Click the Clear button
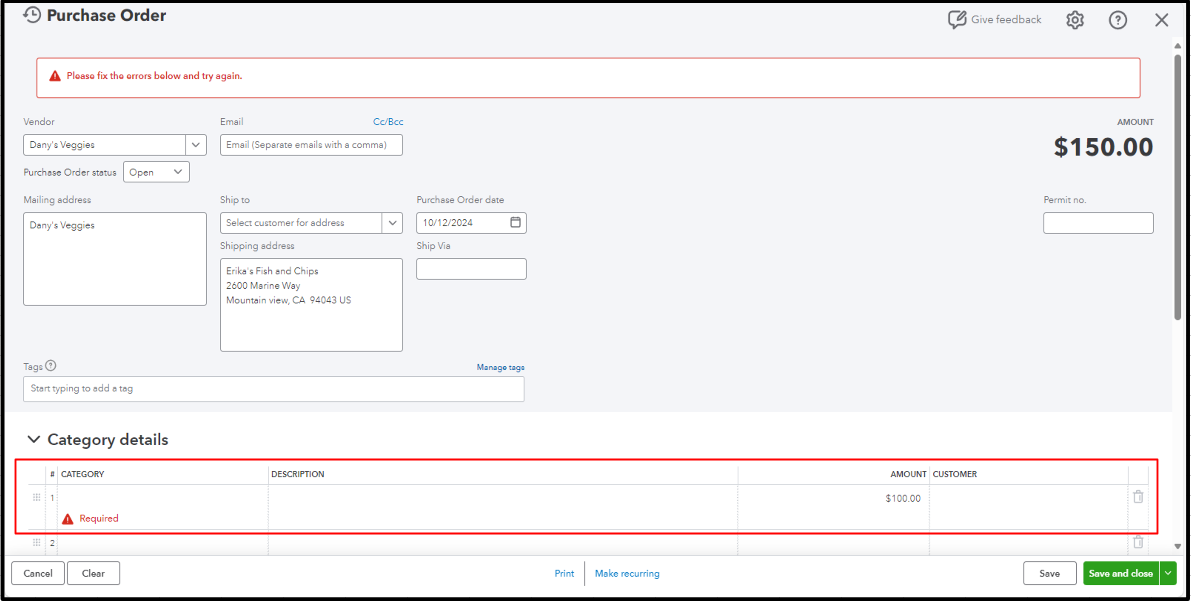This screenshot has width=1191, height=601. [93, 574]
